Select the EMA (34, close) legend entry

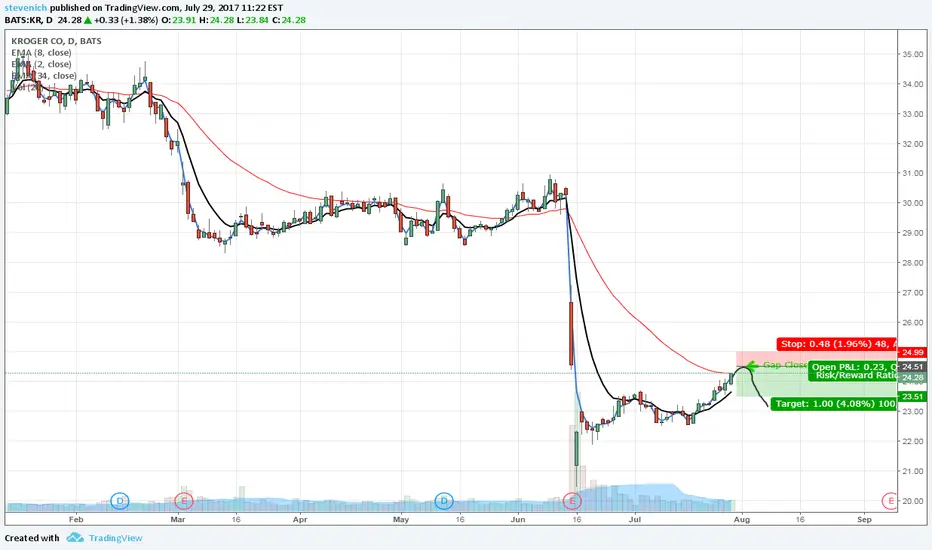44,76
